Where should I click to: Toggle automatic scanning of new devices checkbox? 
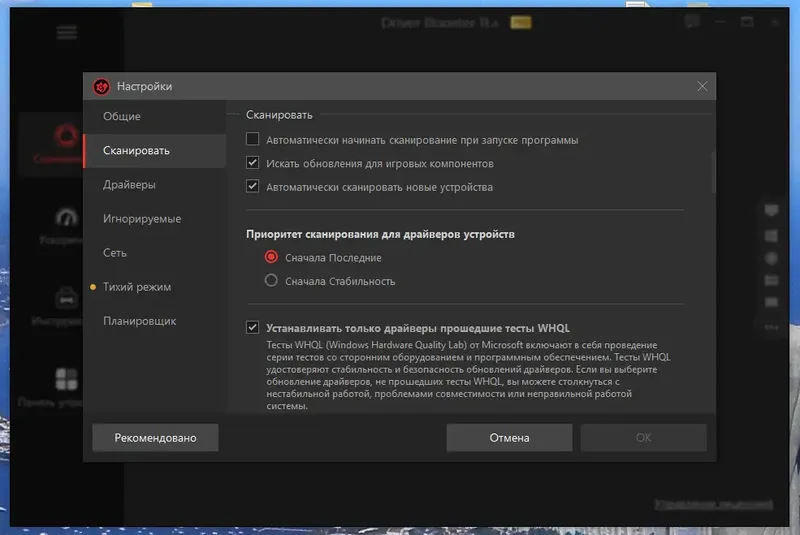[253, 186]
